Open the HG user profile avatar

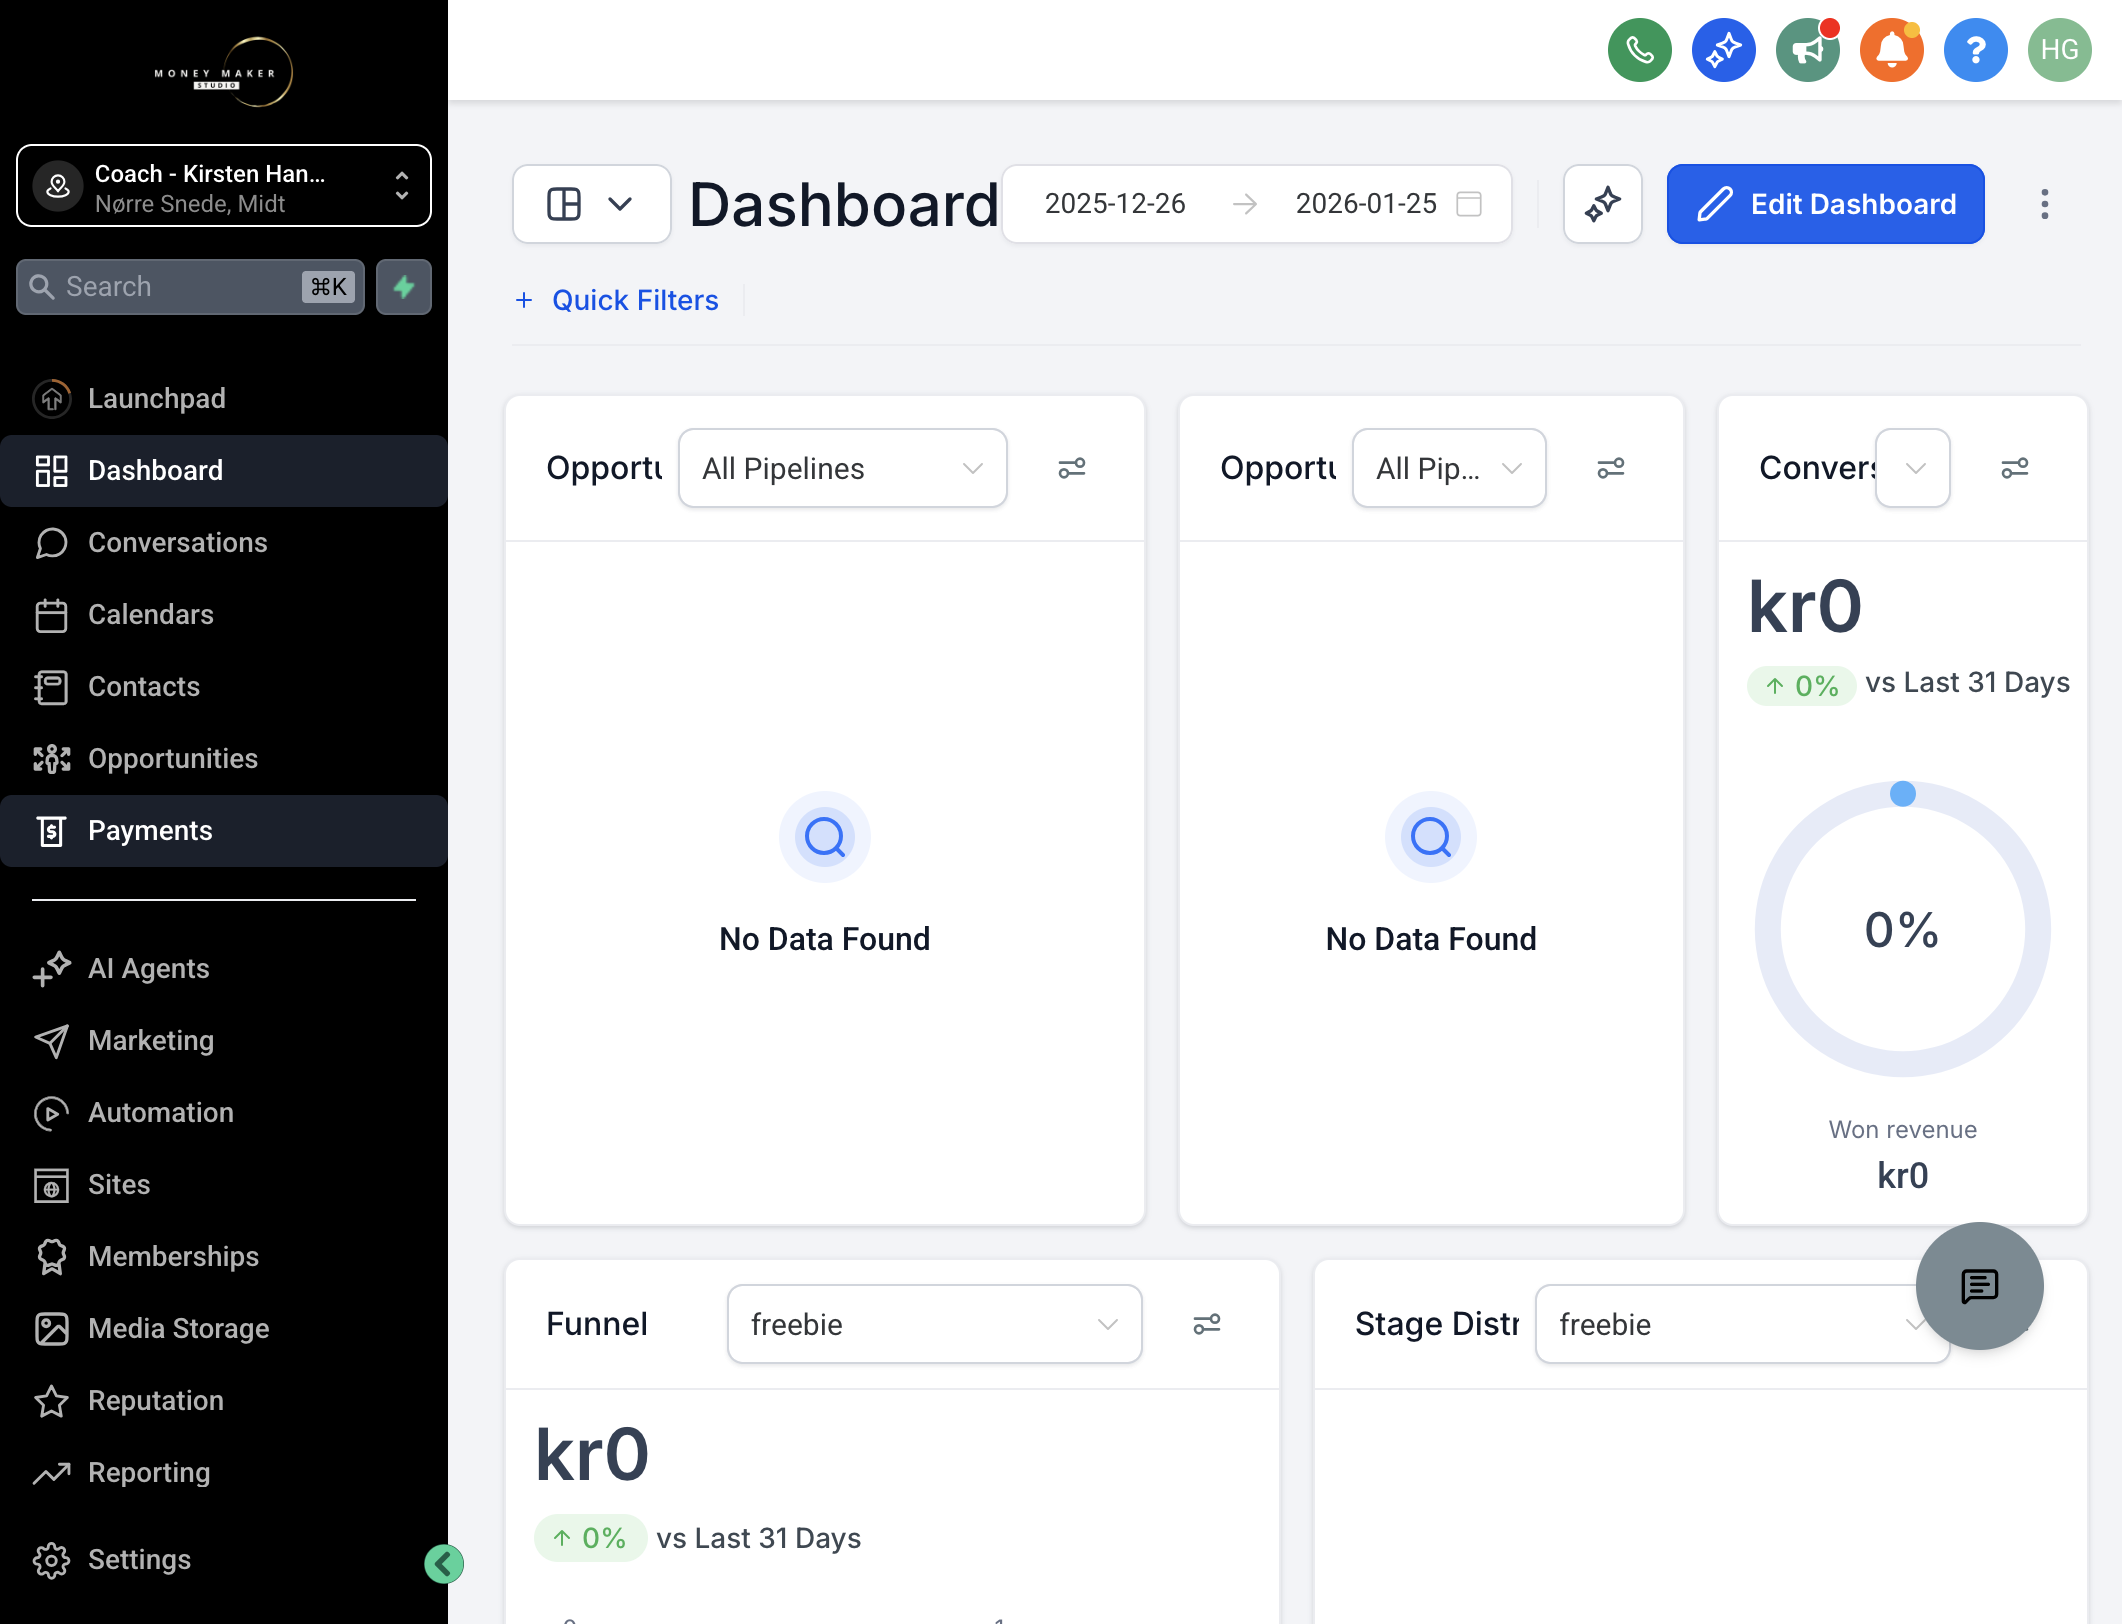[2059, 50]
